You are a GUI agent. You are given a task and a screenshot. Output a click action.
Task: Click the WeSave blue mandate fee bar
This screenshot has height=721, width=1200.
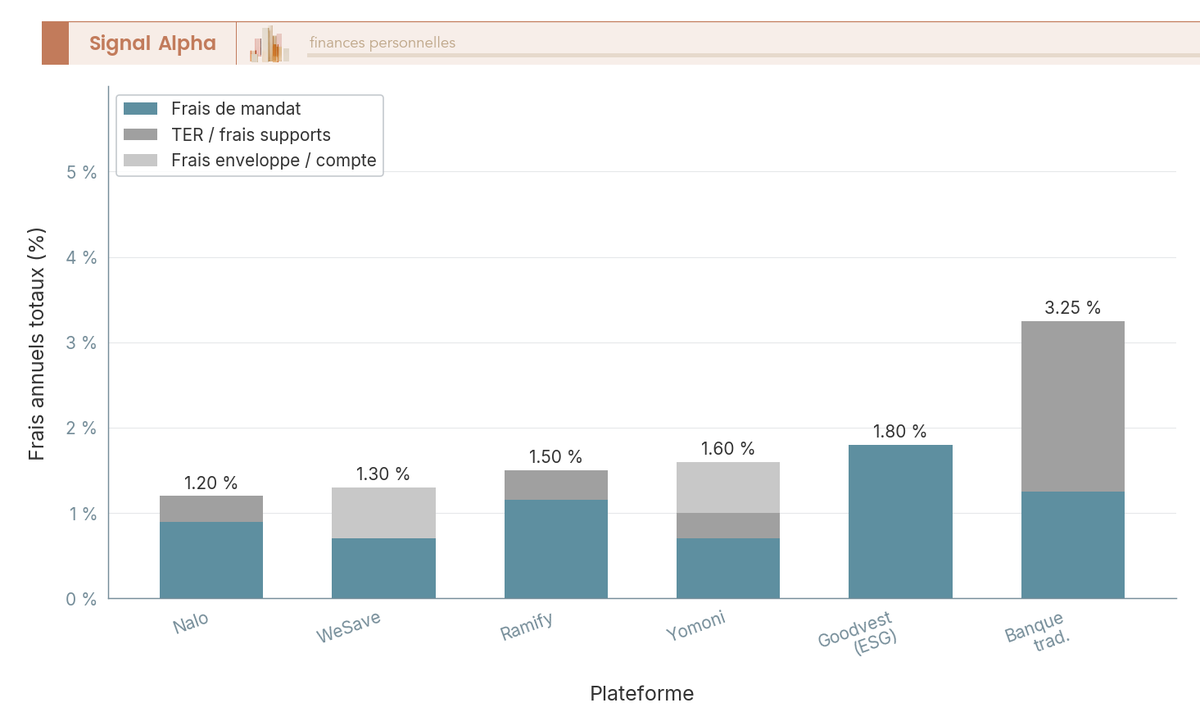pos(384,568)
